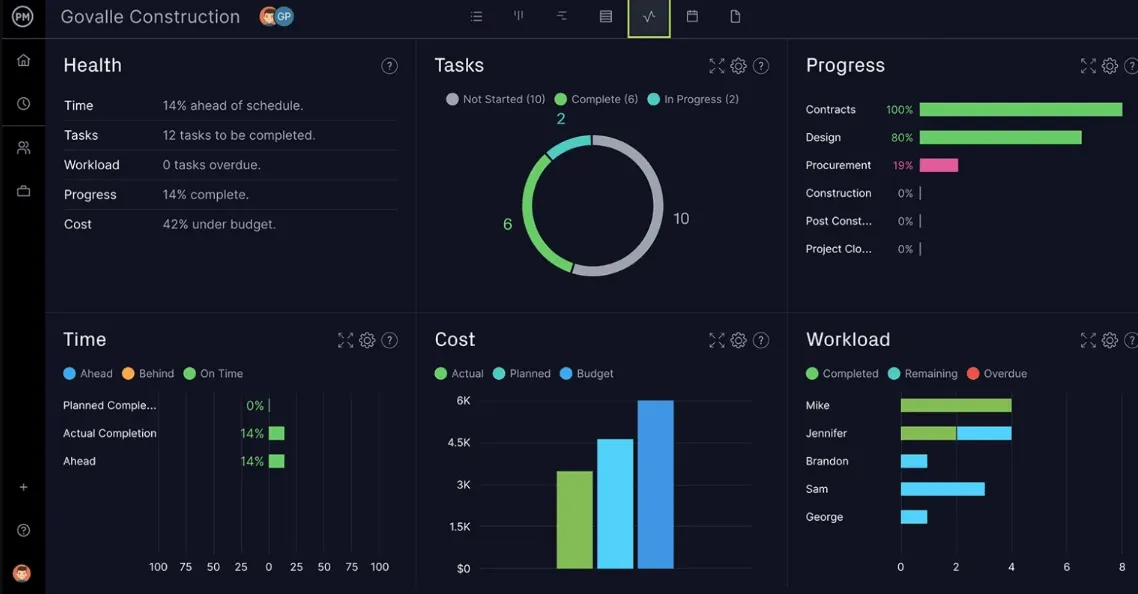Open the clock recent-items sidebar icon
Screen dimensions: 1138x594
[23, 104]
